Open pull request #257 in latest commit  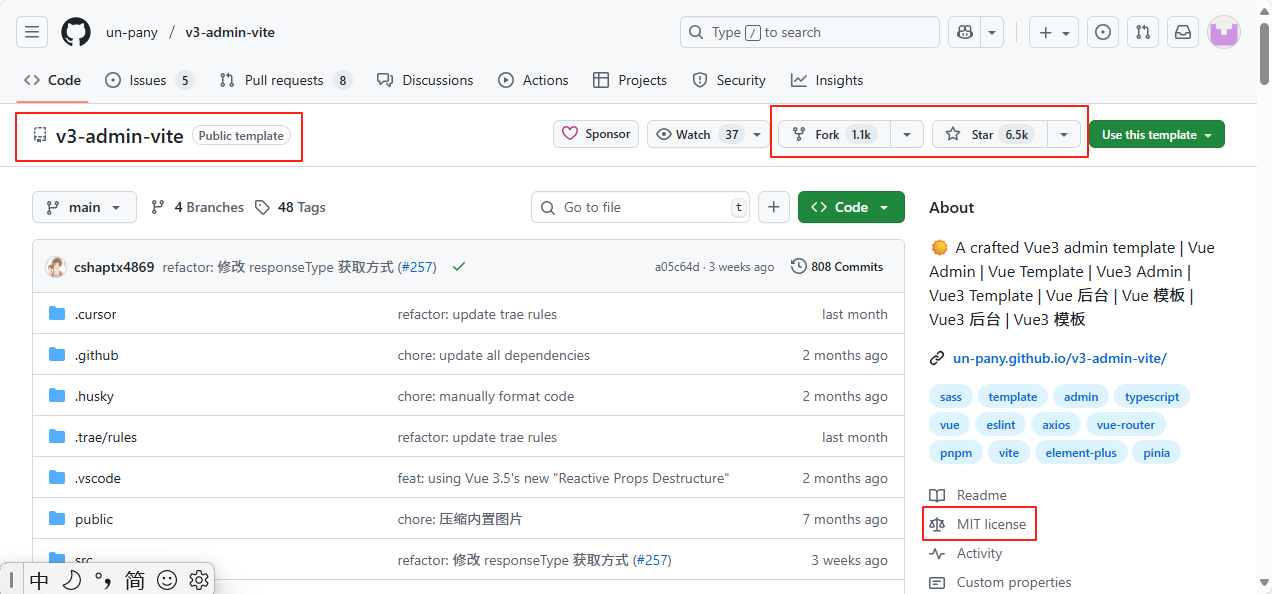[x=417, y=267]
